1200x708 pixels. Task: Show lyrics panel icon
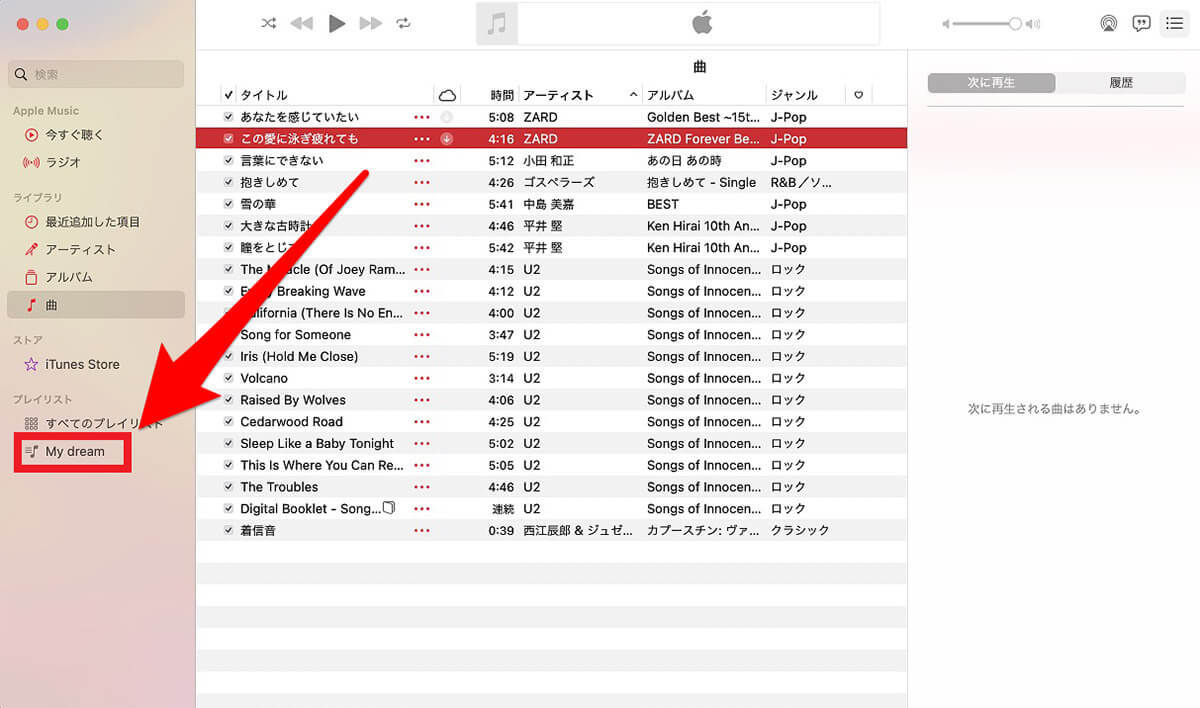coord(1141,24)
